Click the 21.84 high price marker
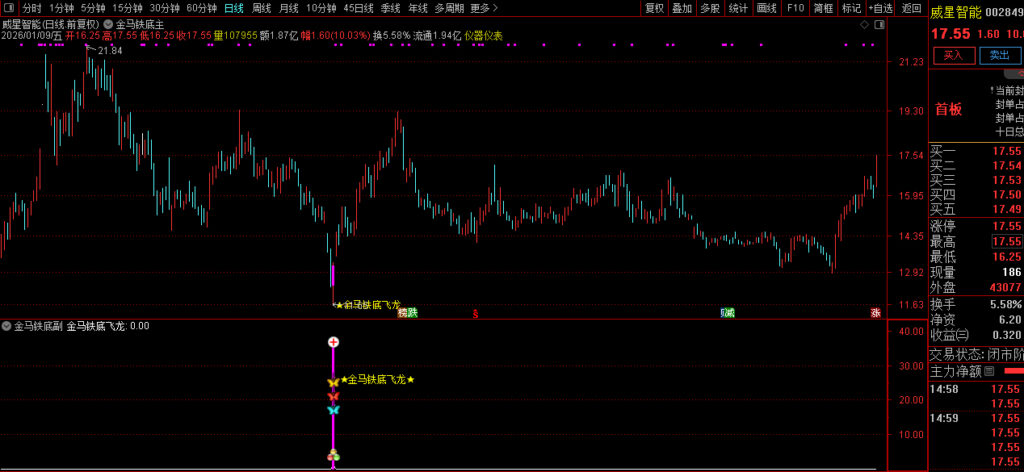 109,50
